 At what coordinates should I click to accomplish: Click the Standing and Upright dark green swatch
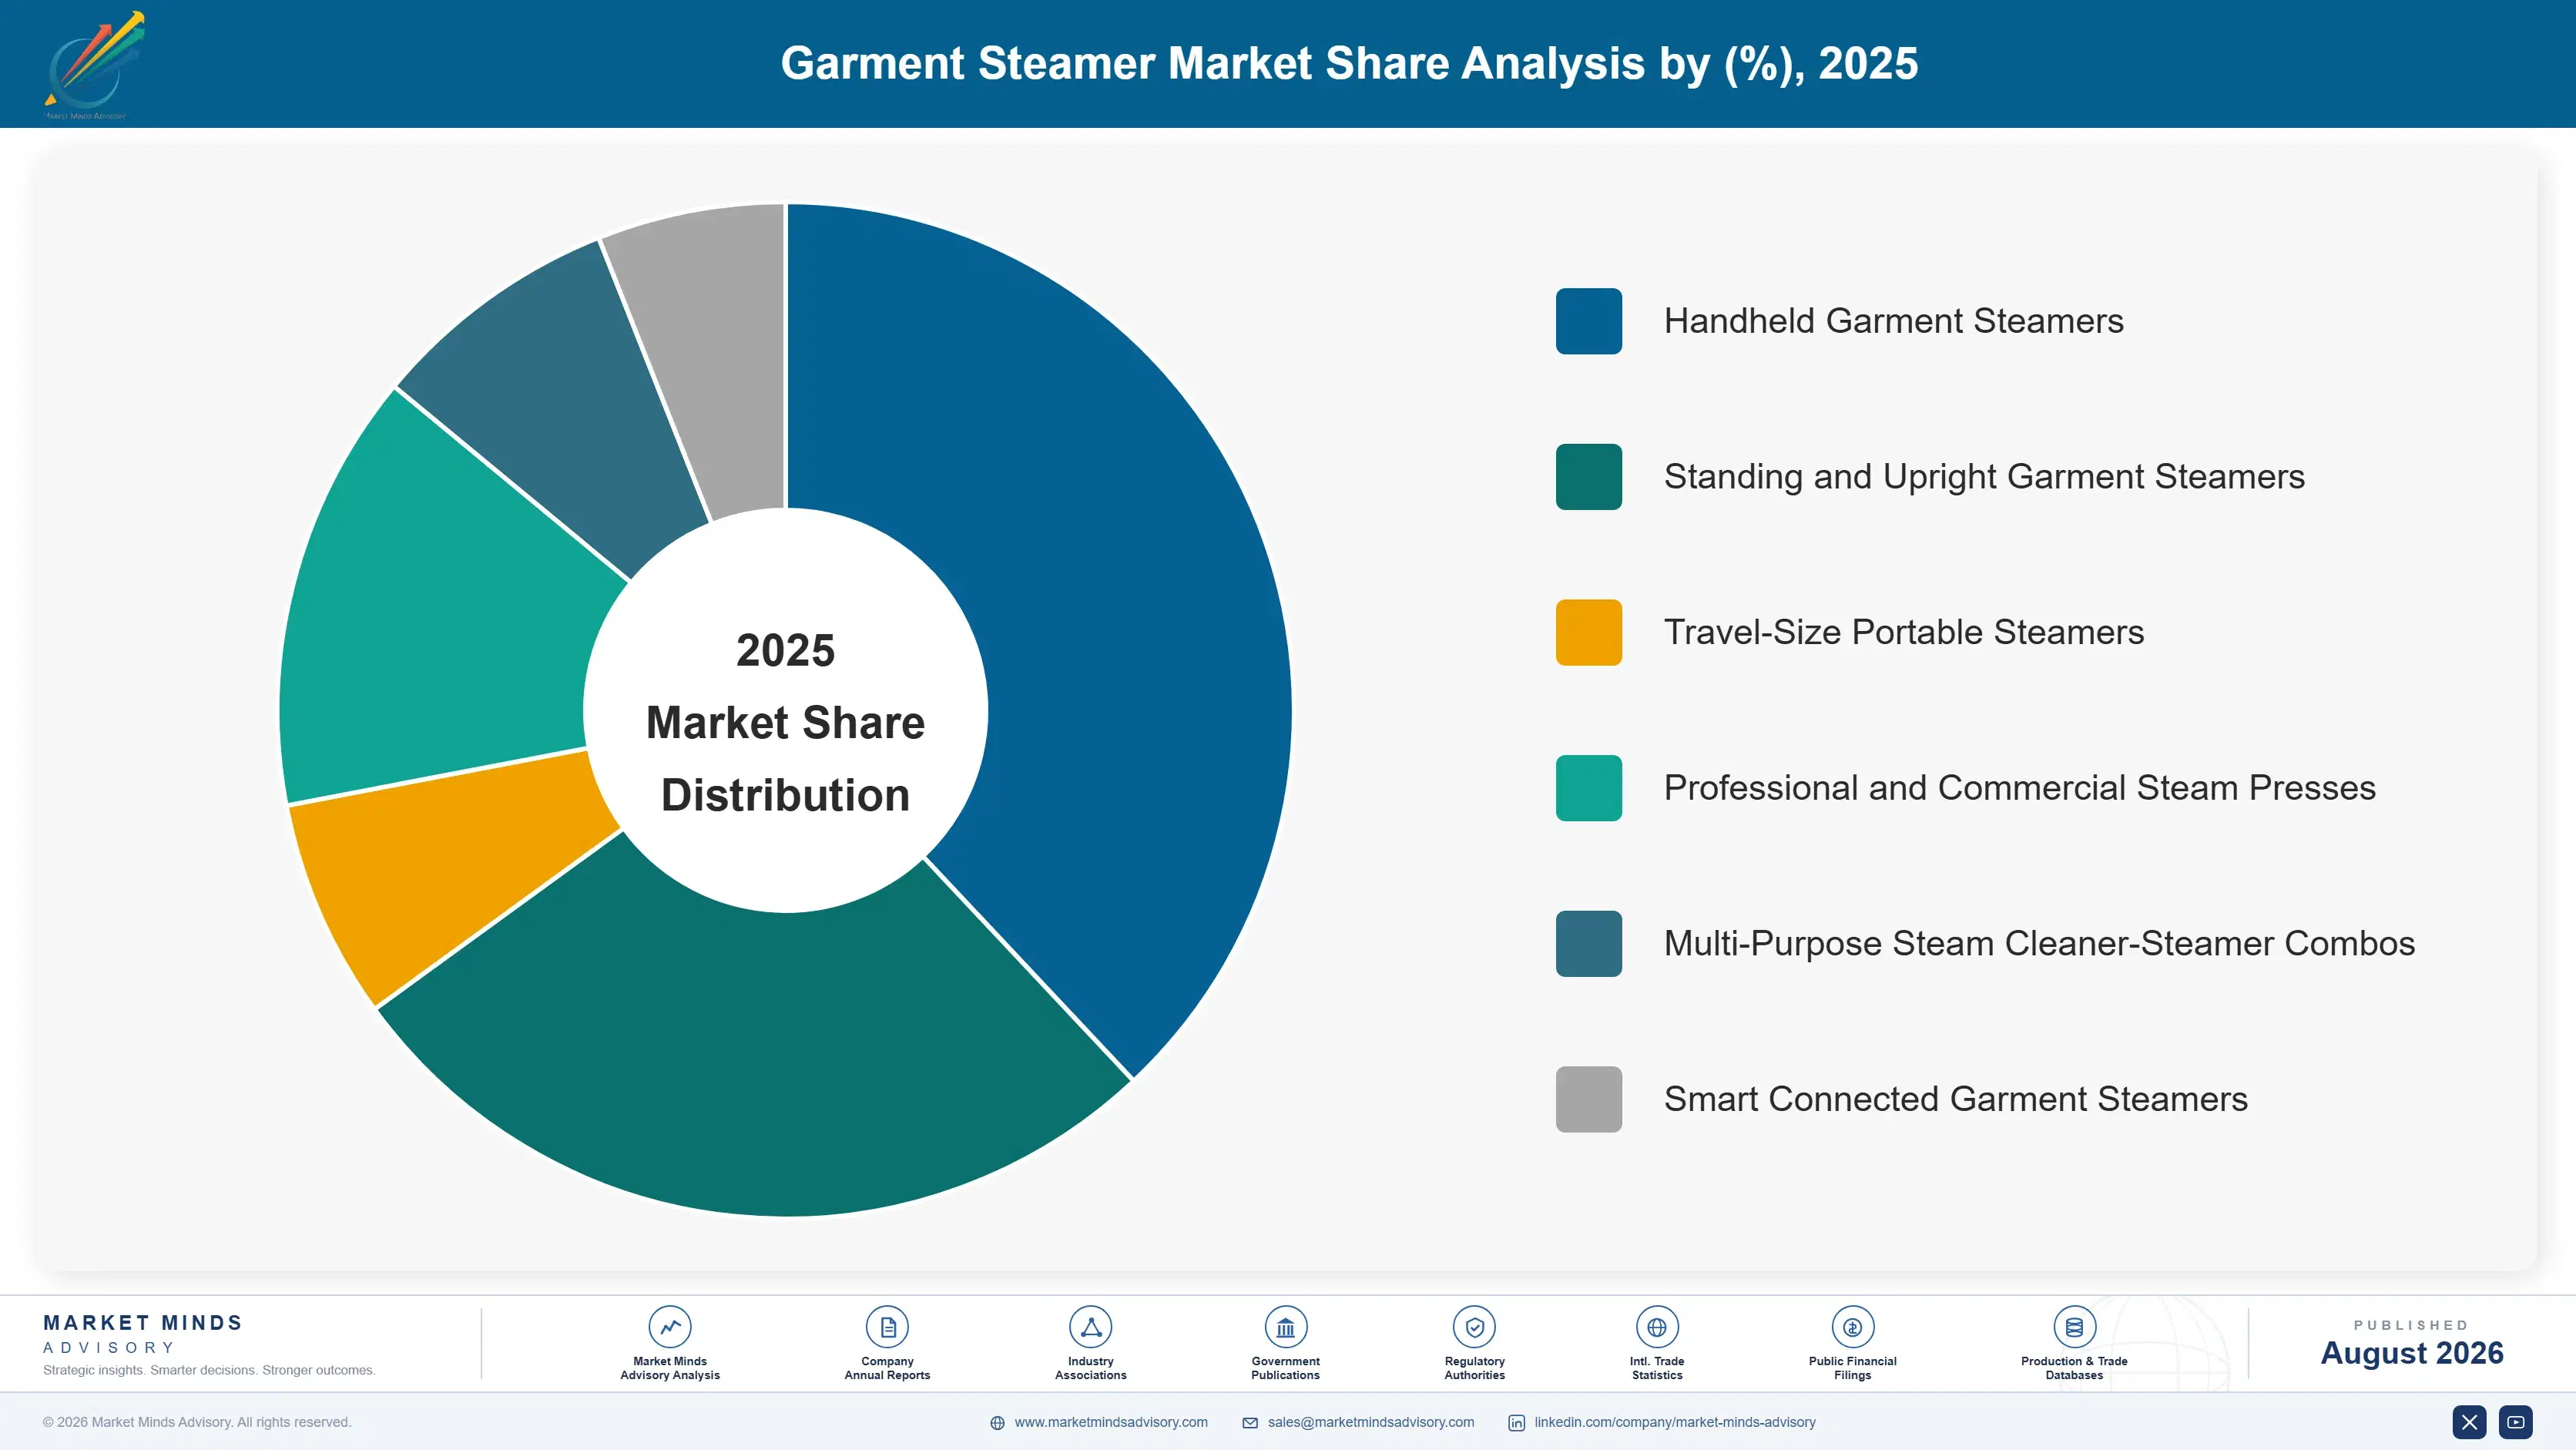pyautogui.click(x=1588, y=477)
